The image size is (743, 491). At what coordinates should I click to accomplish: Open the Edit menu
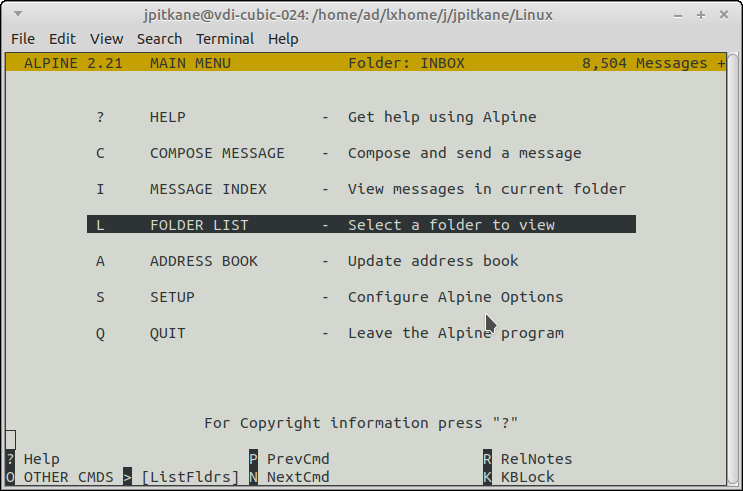click(62, 39)
